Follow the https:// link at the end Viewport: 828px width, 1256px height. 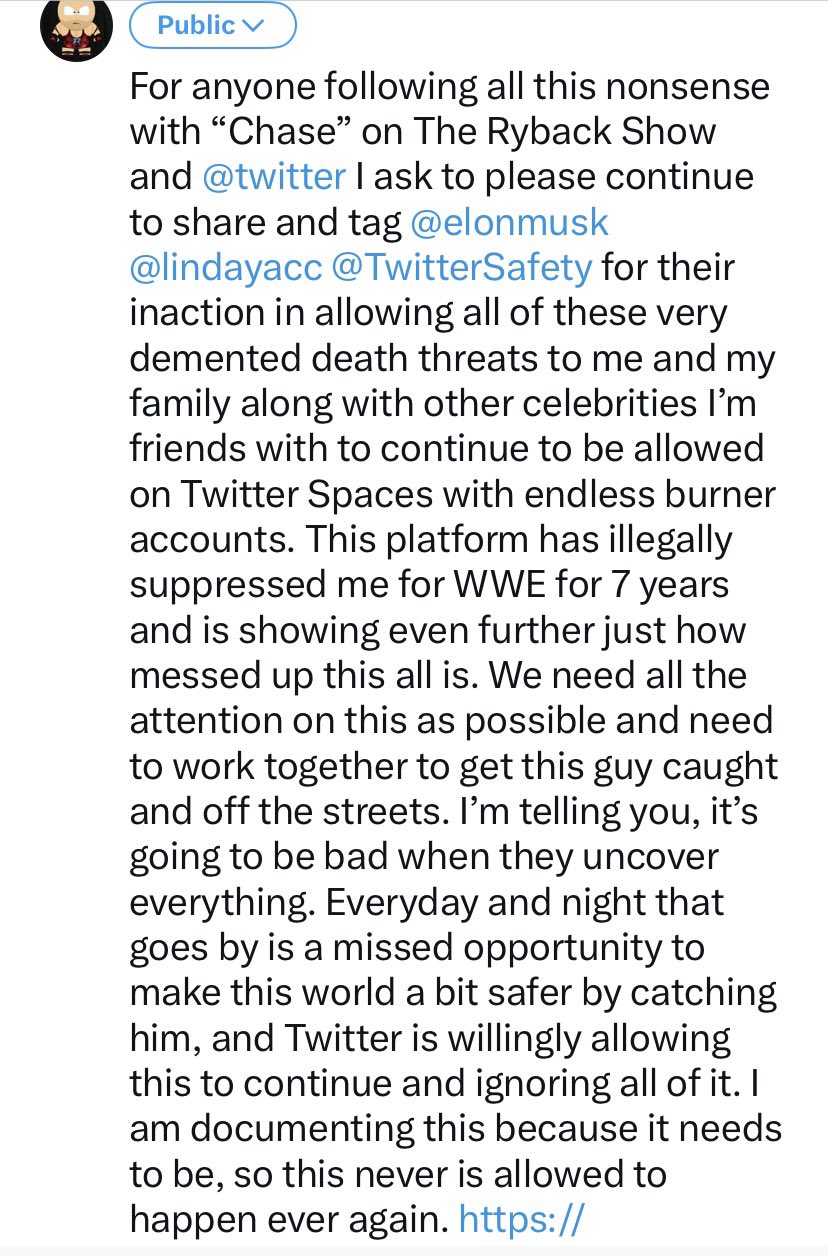click(520, 1222)
